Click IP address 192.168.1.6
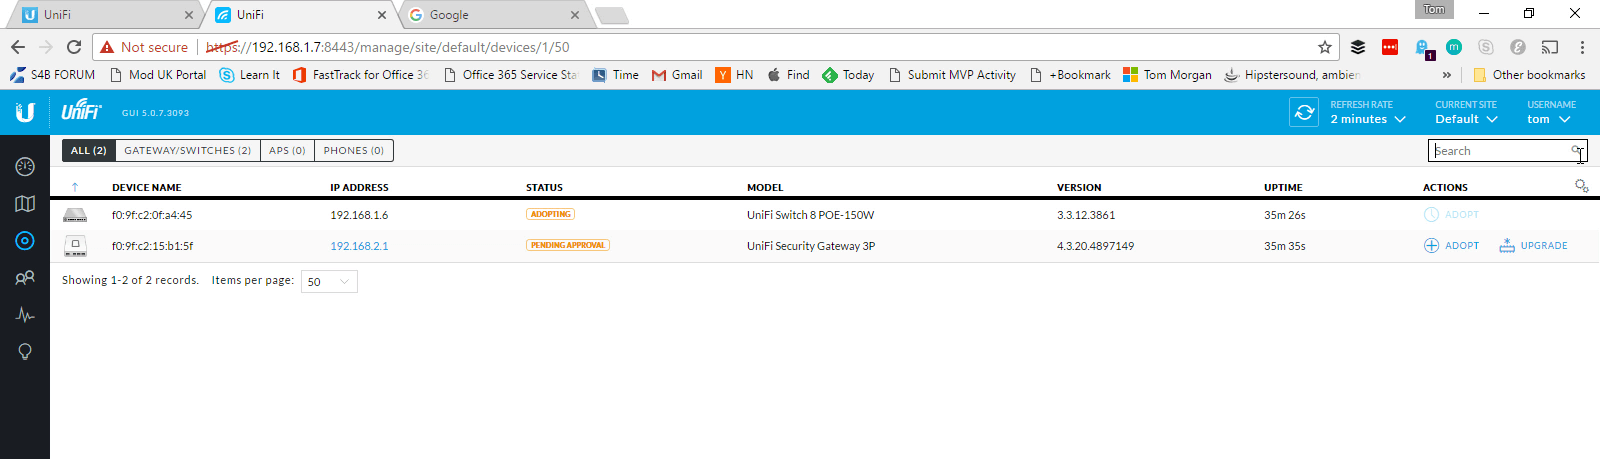Viewport: 1600px width, 459px height. tap(359, 215)
